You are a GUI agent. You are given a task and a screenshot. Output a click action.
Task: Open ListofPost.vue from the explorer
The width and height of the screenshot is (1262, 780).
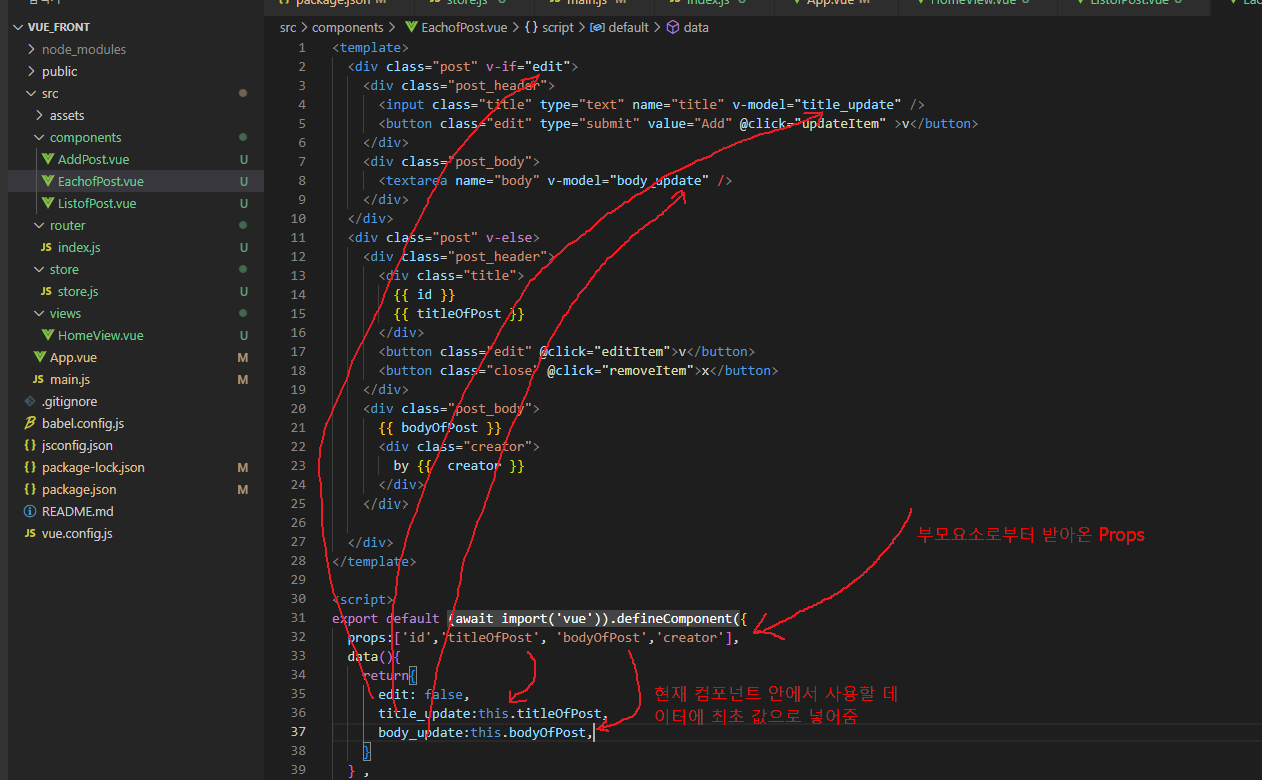(x=97, y=203)
